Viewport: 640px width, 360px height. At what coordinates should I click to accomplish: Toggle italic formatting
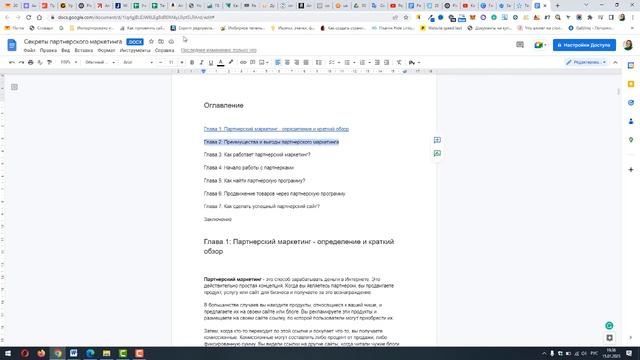201,62
